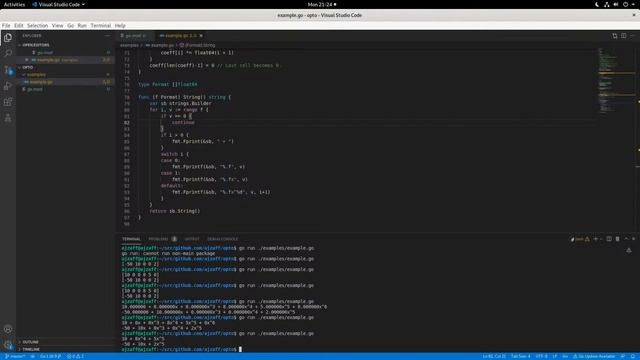The height and width of the screenshot is (360, 640).
Task: Switch to the Terminal panel tab
Action: pos(131,239)
